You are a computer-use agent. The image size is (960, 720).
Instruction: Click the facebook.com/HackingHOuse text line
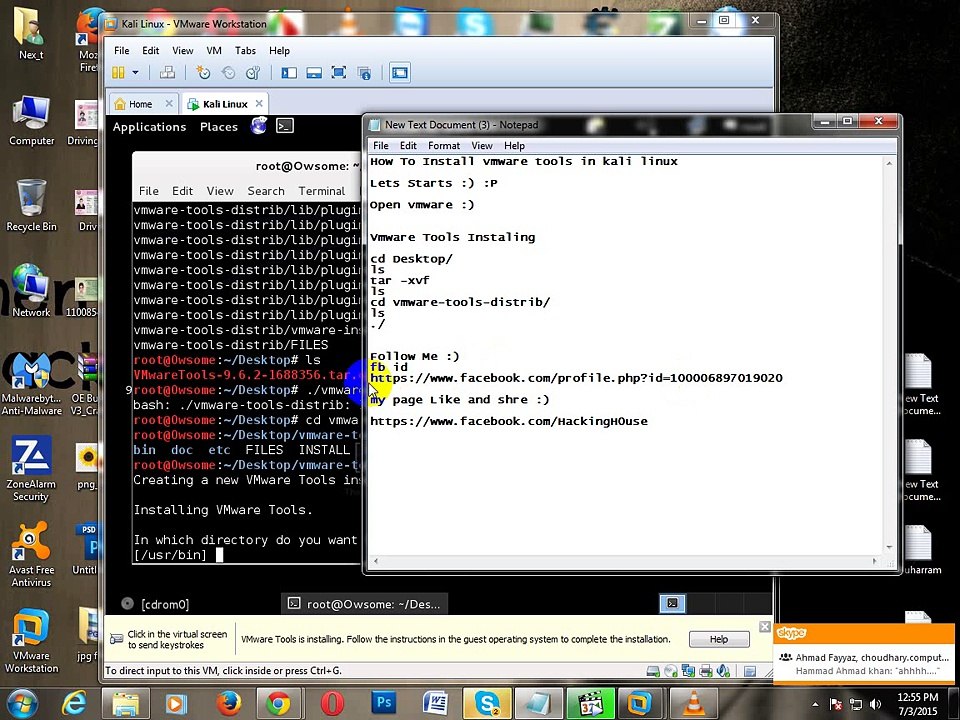[509, 421]
